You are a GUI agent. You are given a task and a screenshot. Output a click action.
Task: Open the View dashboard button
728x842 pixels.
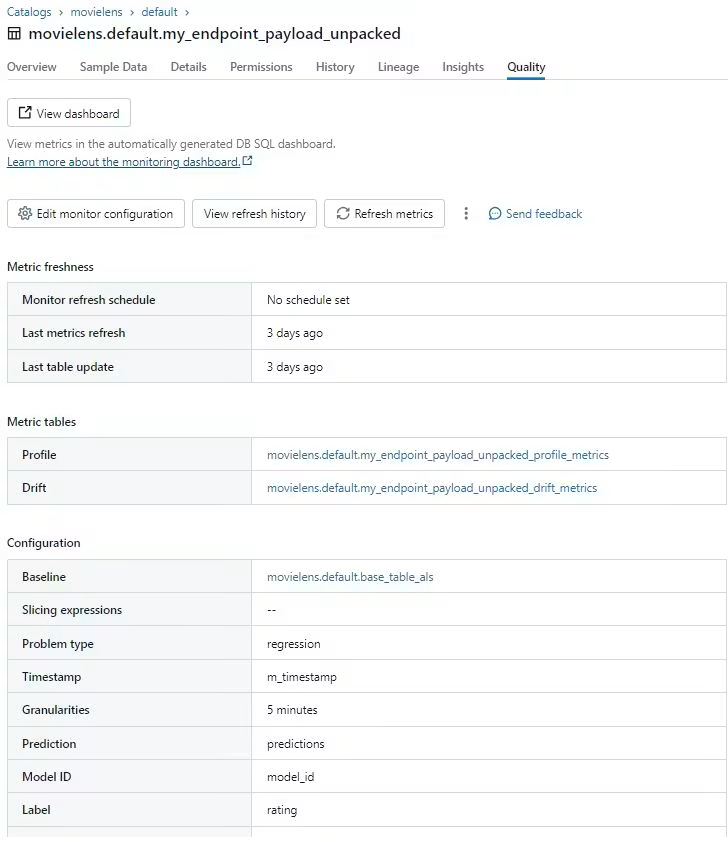69,113
